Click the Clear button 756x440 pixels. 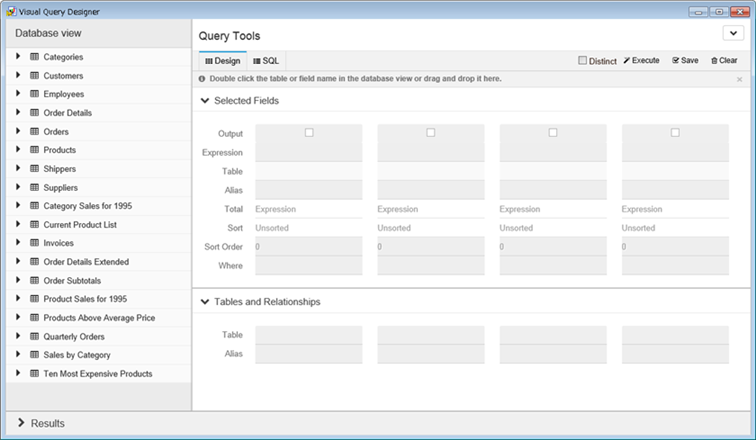724,60
